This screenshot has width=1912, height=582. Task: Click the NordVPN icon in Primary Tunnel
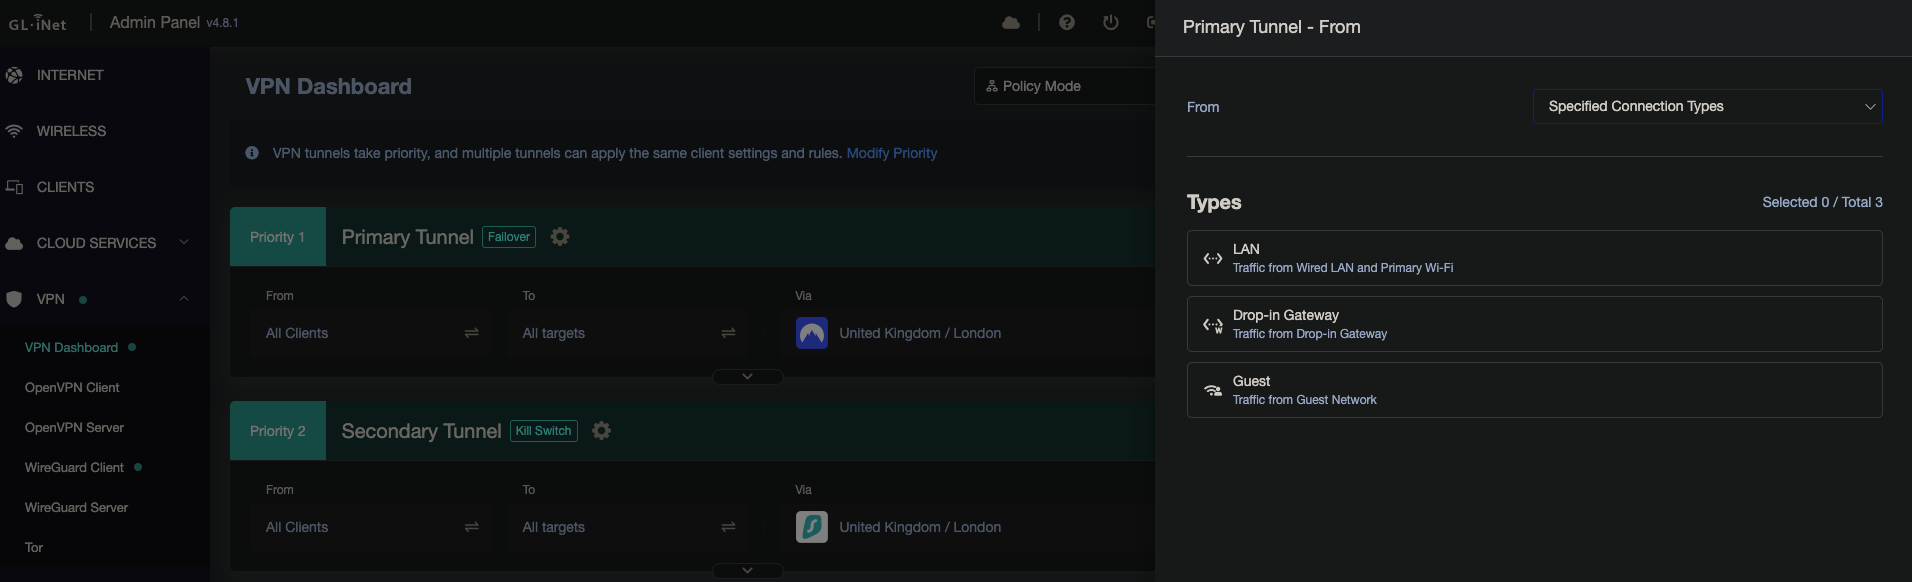(x=811, y=333)
